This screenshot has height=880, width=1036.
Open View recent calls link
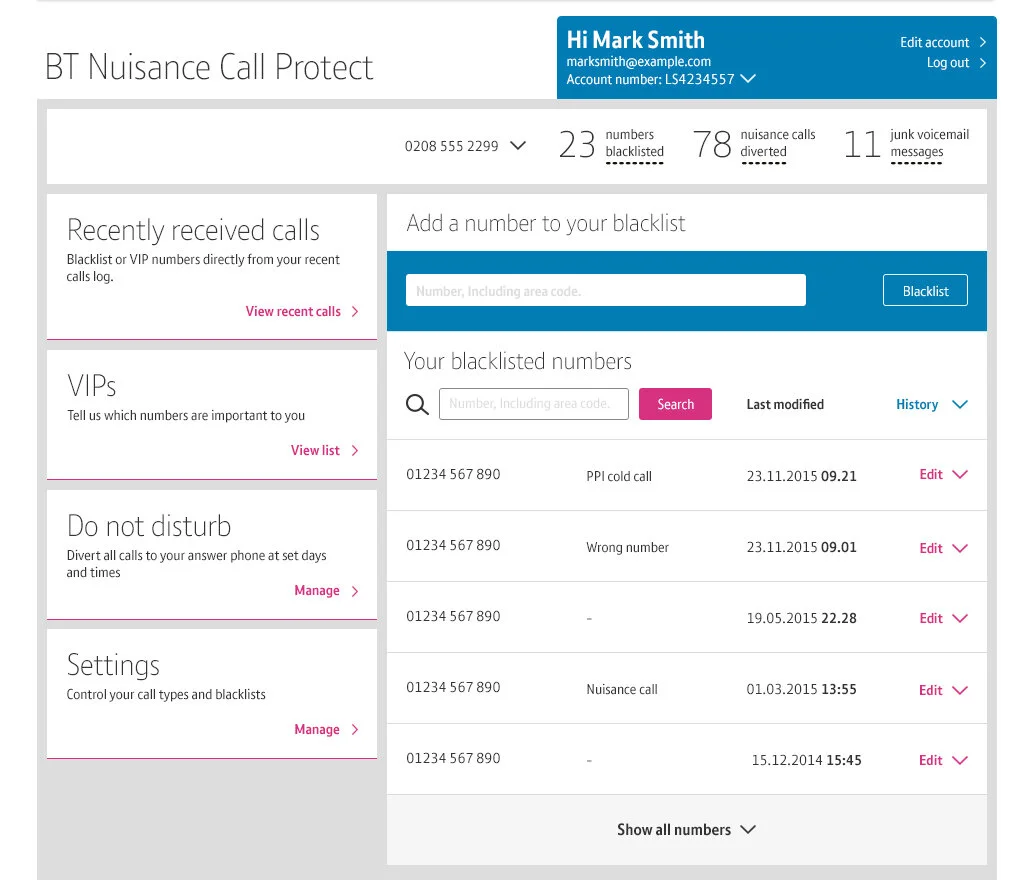tap(293, 311)
